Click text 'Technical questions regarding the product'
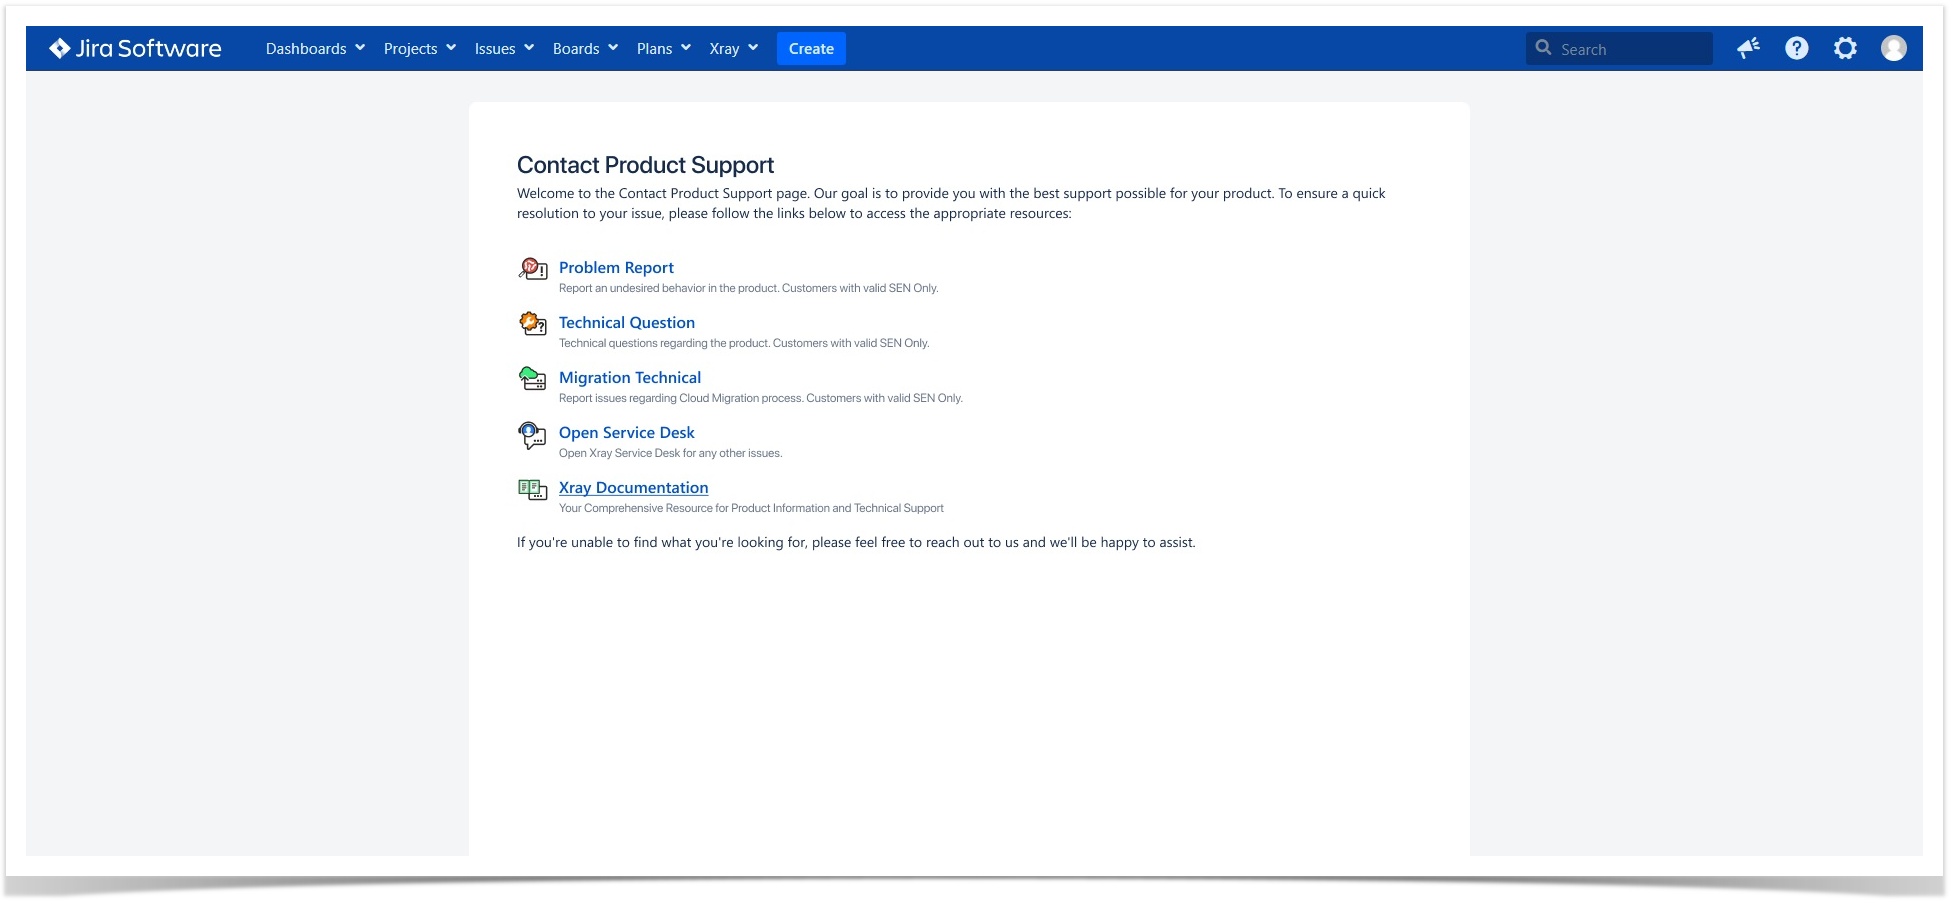Image resolution: width=1957 pixels, height=905 pixels. coord(664,343)
